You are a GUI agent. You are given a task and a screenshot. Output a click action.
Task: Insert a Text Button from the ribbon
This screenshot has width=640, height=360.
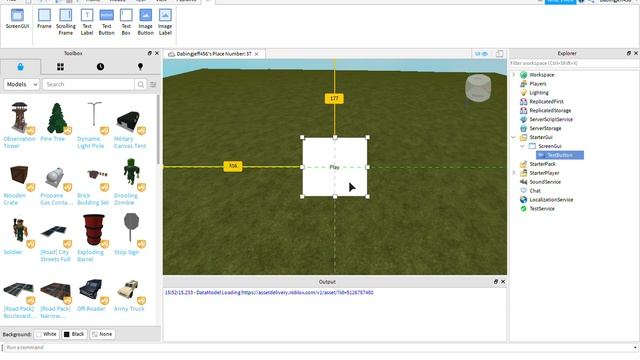[107, 22]
